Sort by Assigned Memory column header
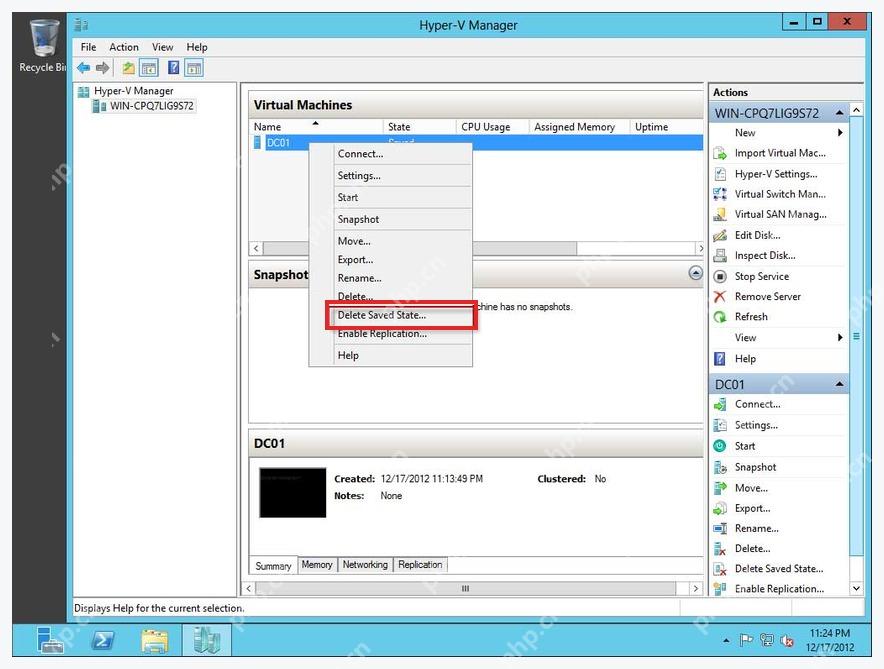 (579, 127)
